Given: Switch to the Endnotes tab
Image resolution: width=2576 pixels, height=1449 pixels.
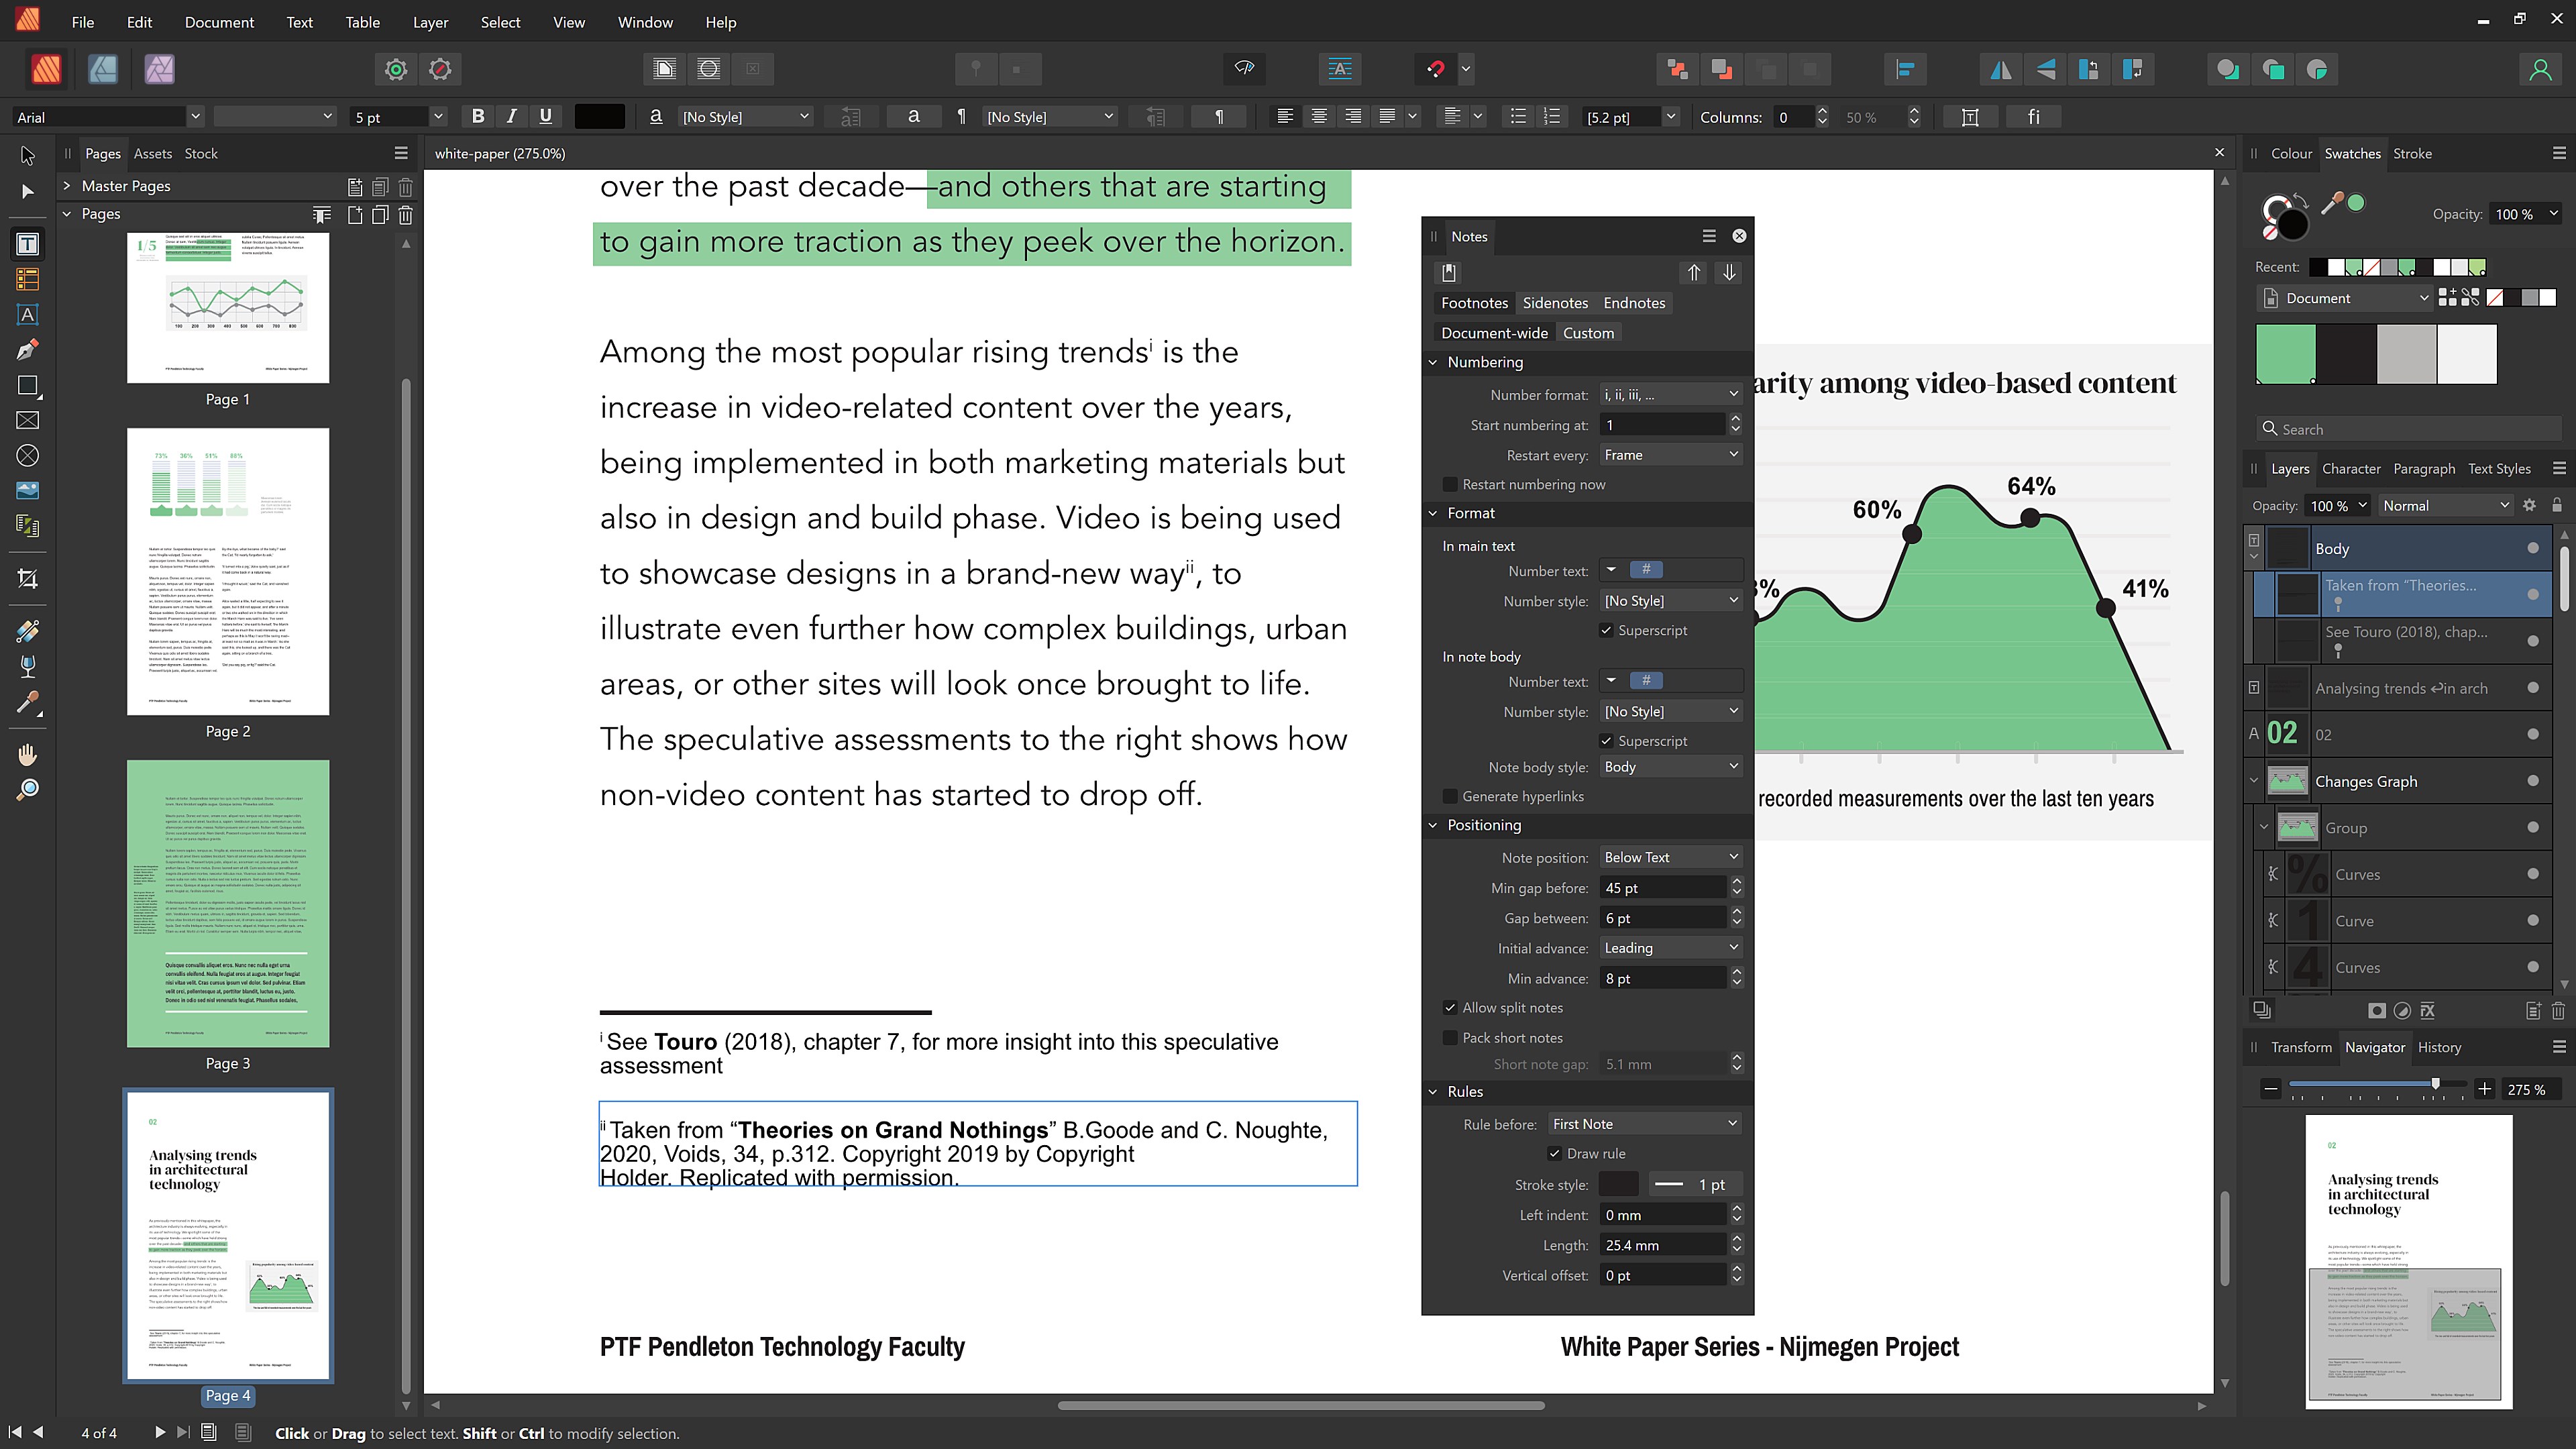Looking at the screenshot, I should (x=1634, y=303).
